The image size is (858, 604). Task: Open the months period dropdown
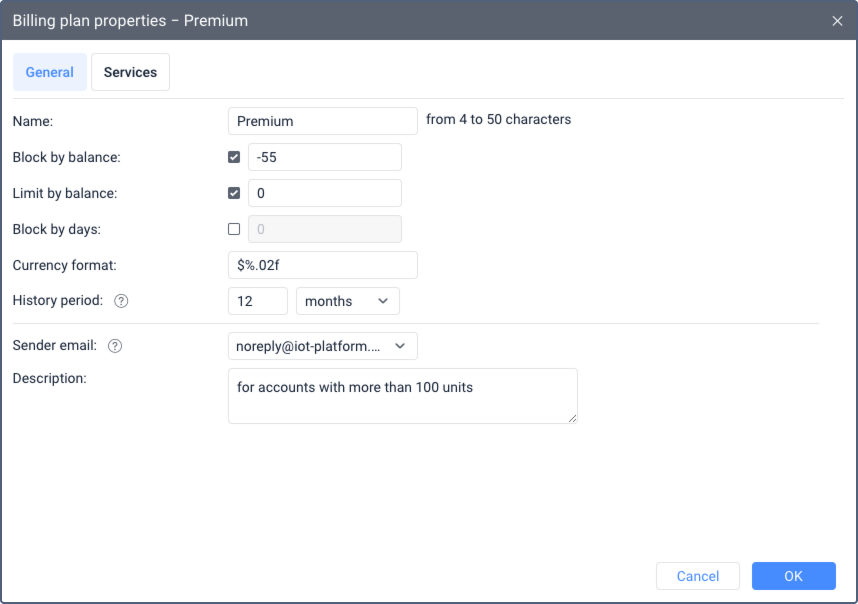(x=347, y=301)
